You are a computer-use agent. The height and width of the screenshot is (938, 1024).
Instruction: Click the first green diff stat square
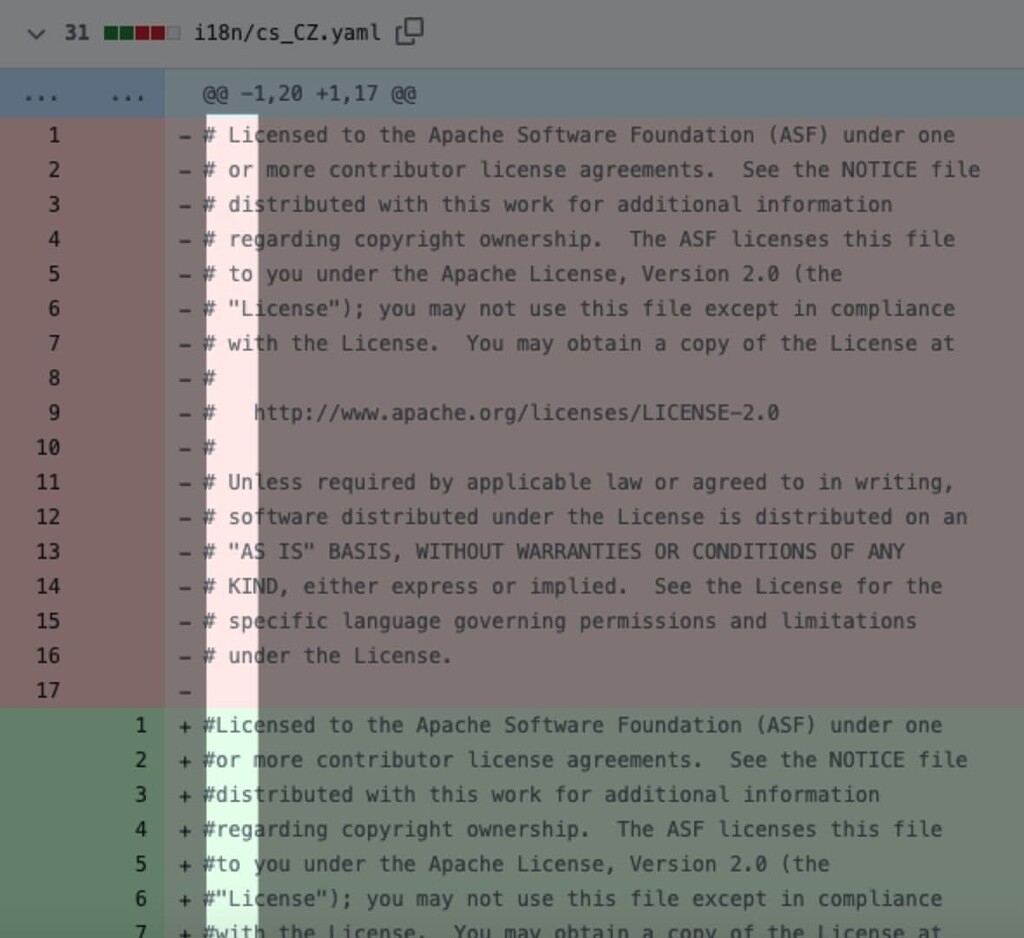(x=110, y=32)
